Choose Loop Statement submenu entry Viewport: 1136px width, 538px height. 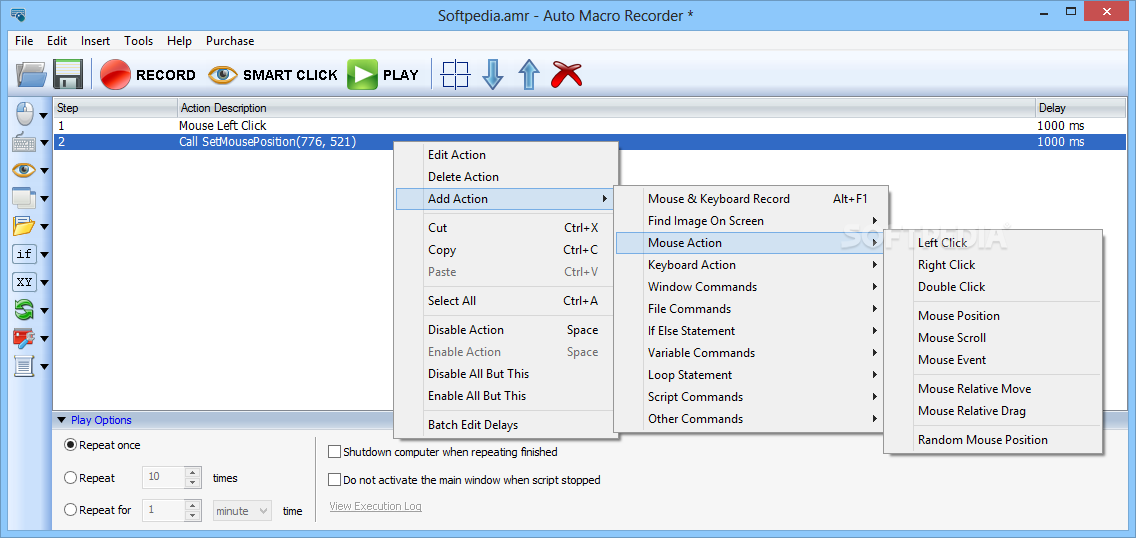pyautogui.click(x=751, y=375)
